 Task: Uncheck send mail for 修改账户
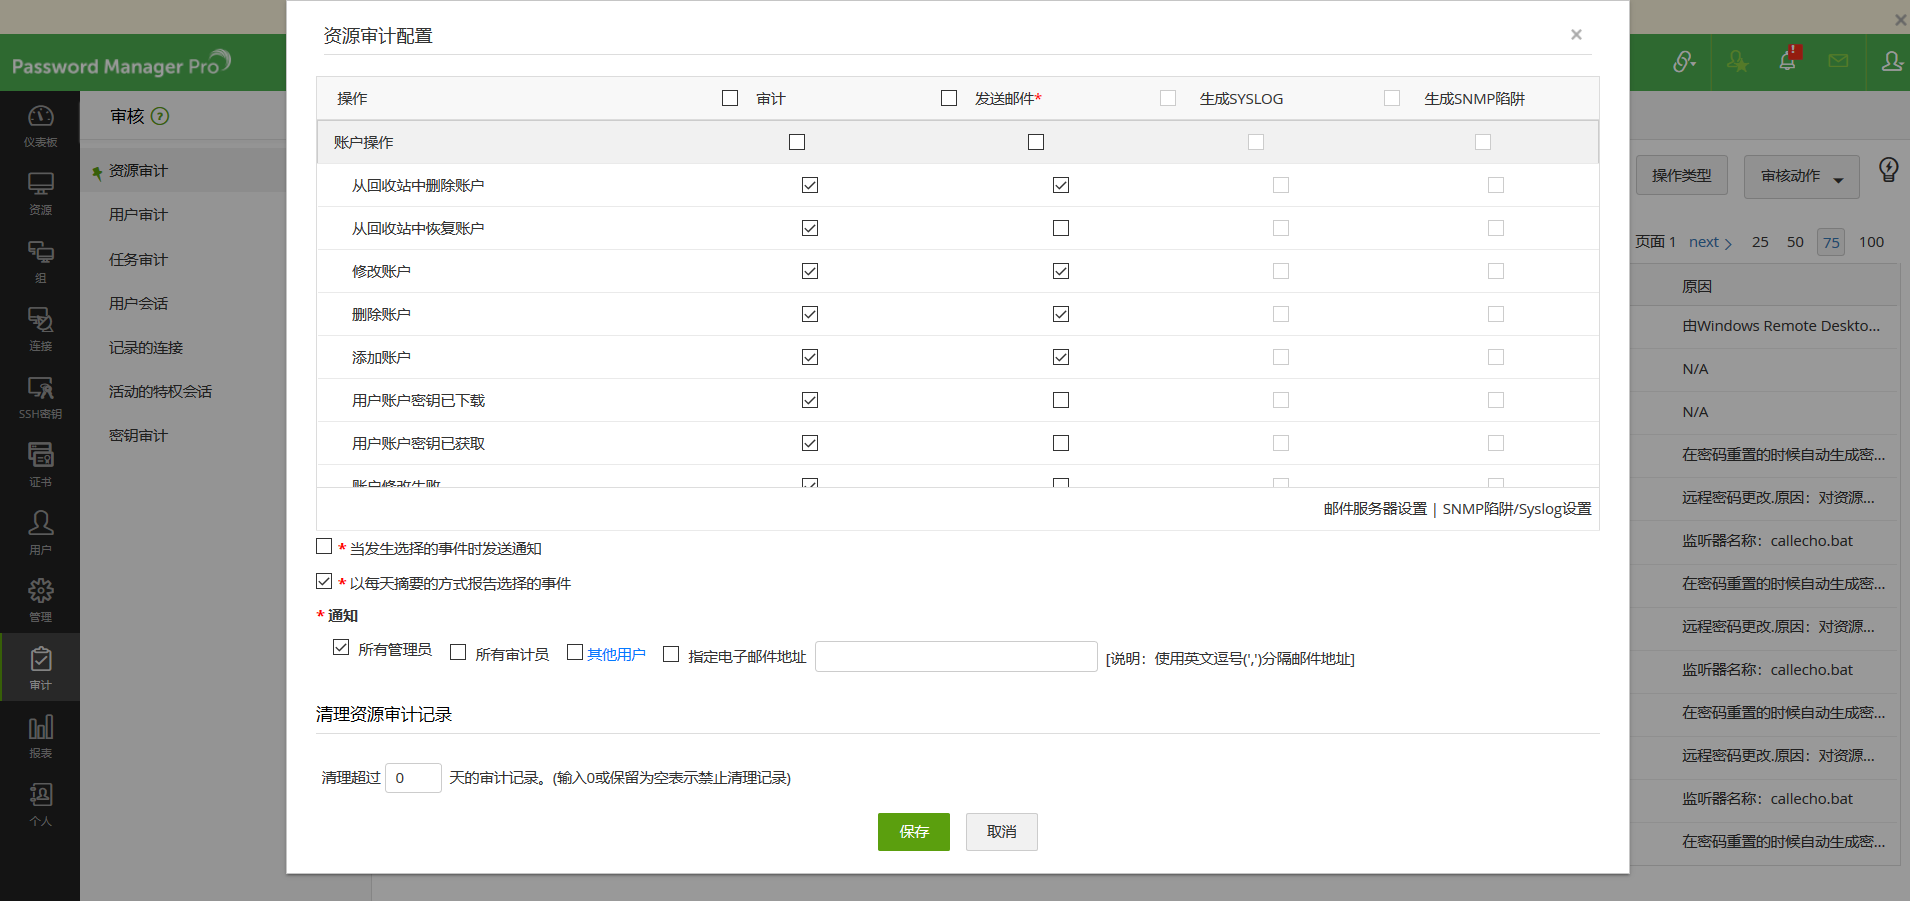point(1061,271)
